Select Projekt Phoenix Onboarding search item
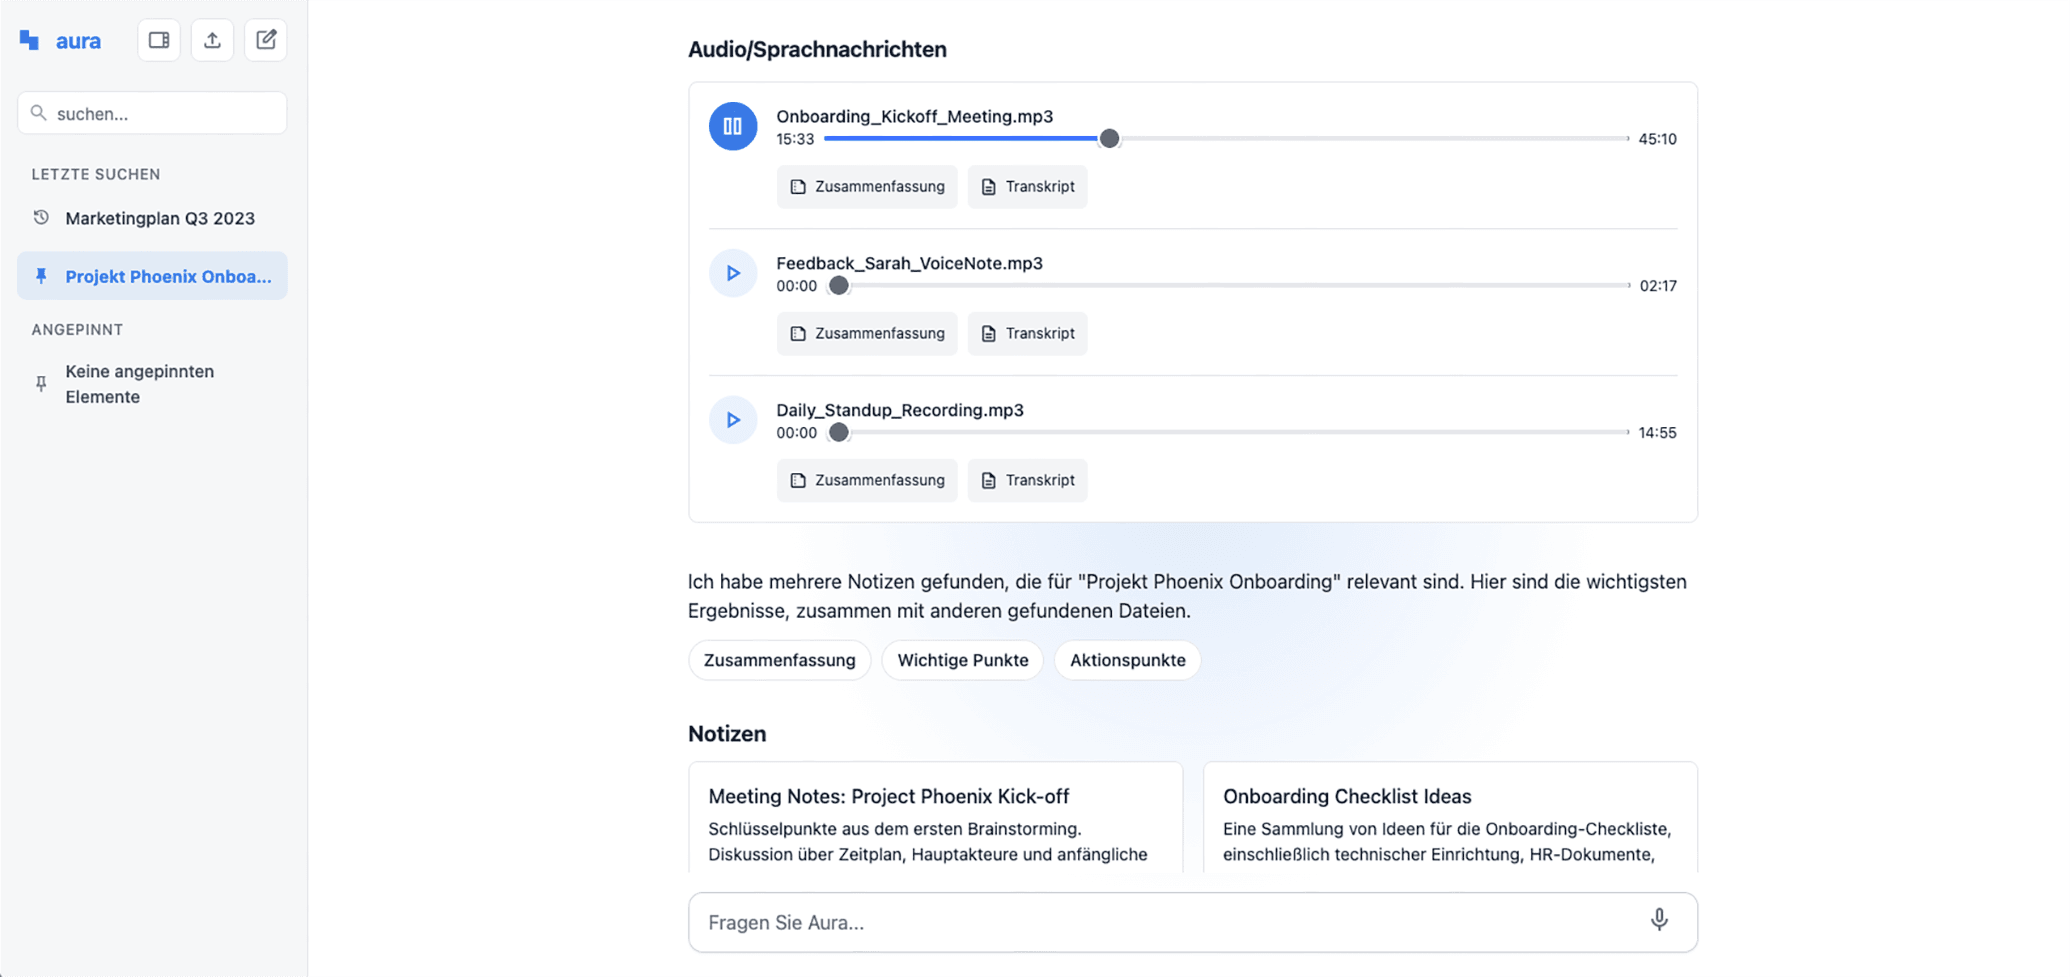Image resolution: width=2070 pixels, height=977 pixels. 168,276
